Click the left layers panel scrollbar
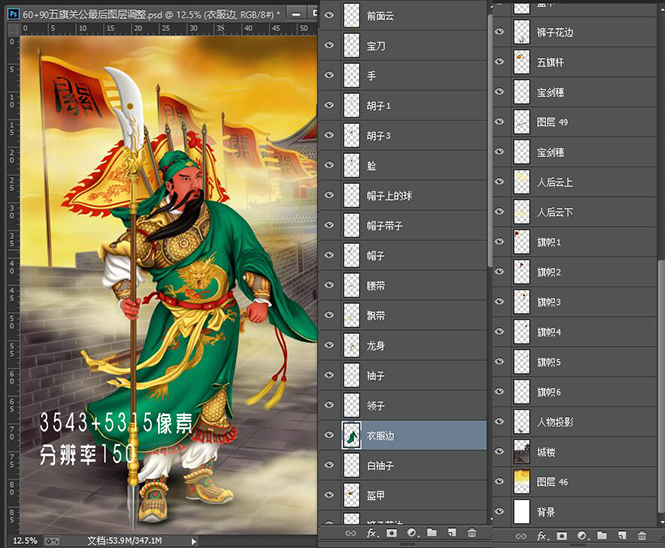665x548 pixels. click(489, 140)
